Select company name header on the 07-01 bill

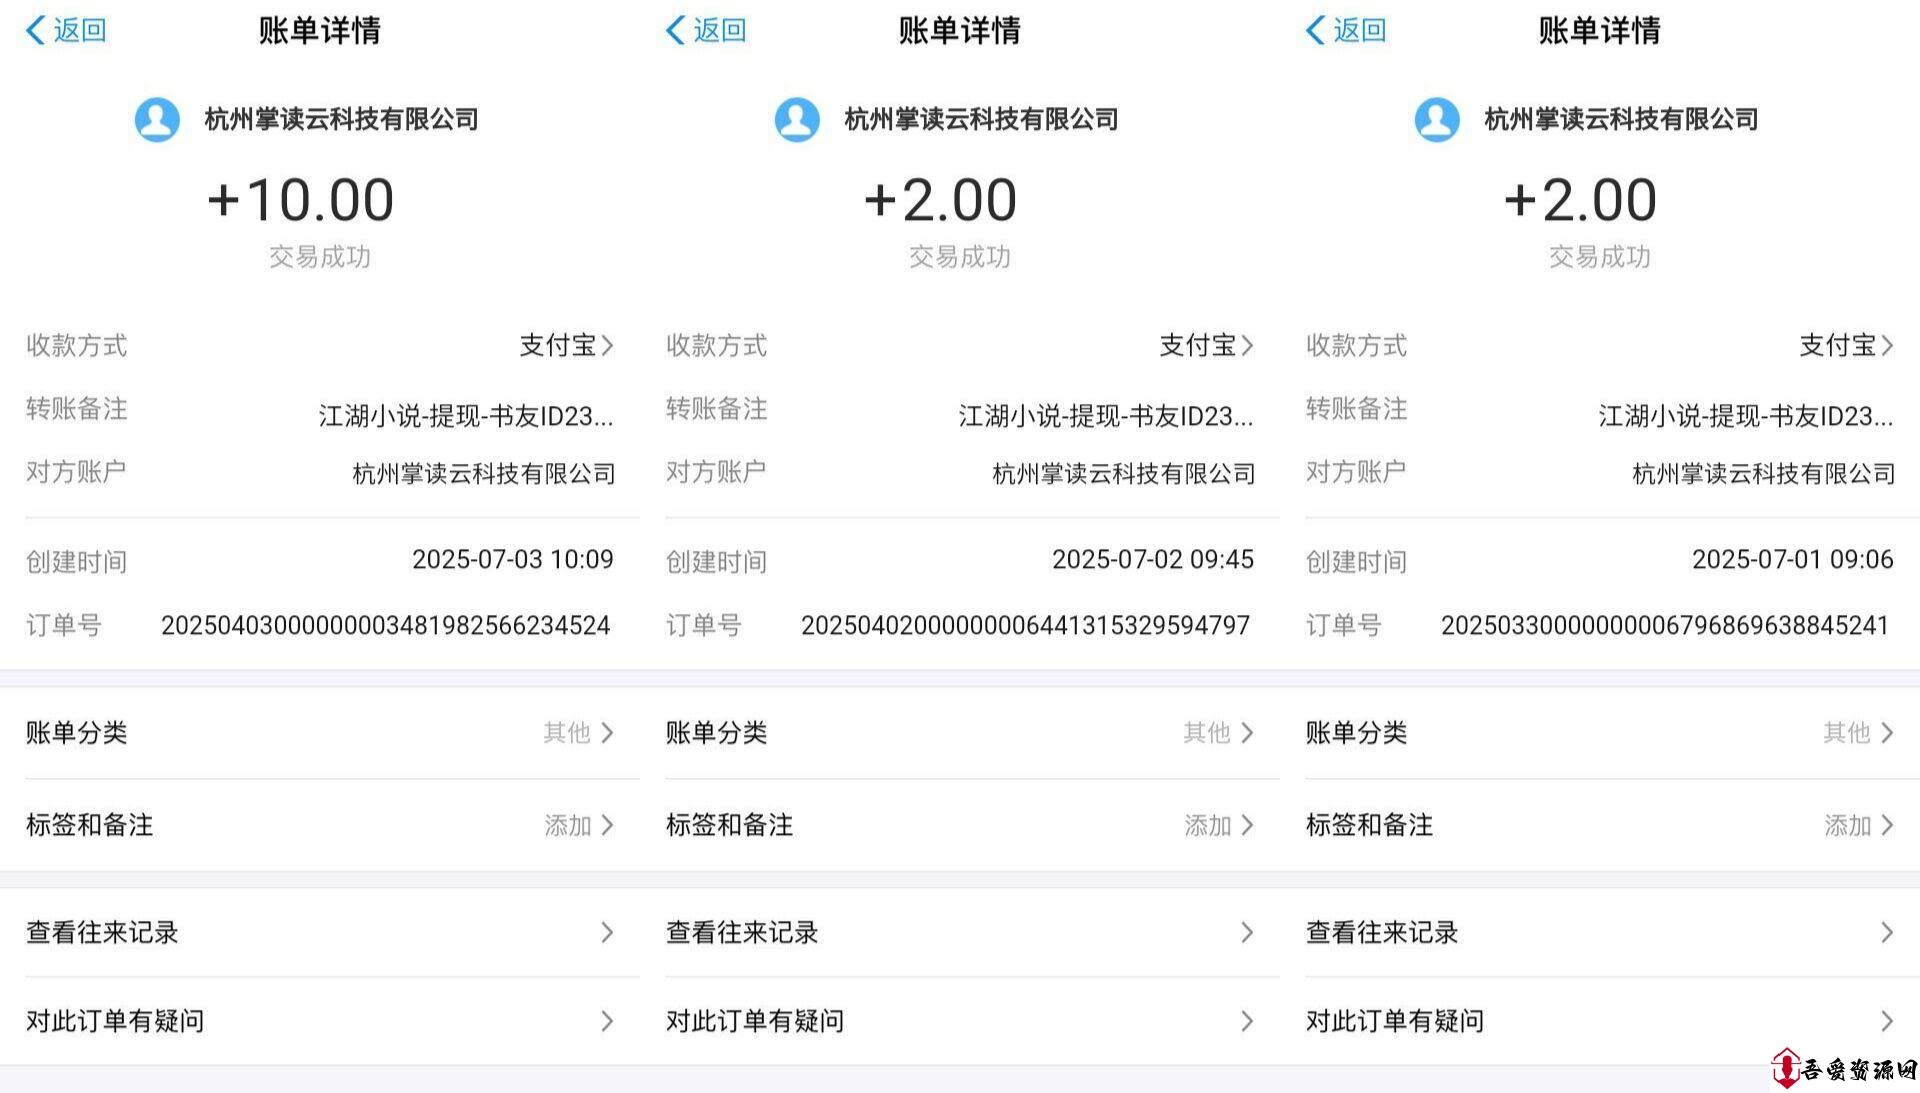1622,119
